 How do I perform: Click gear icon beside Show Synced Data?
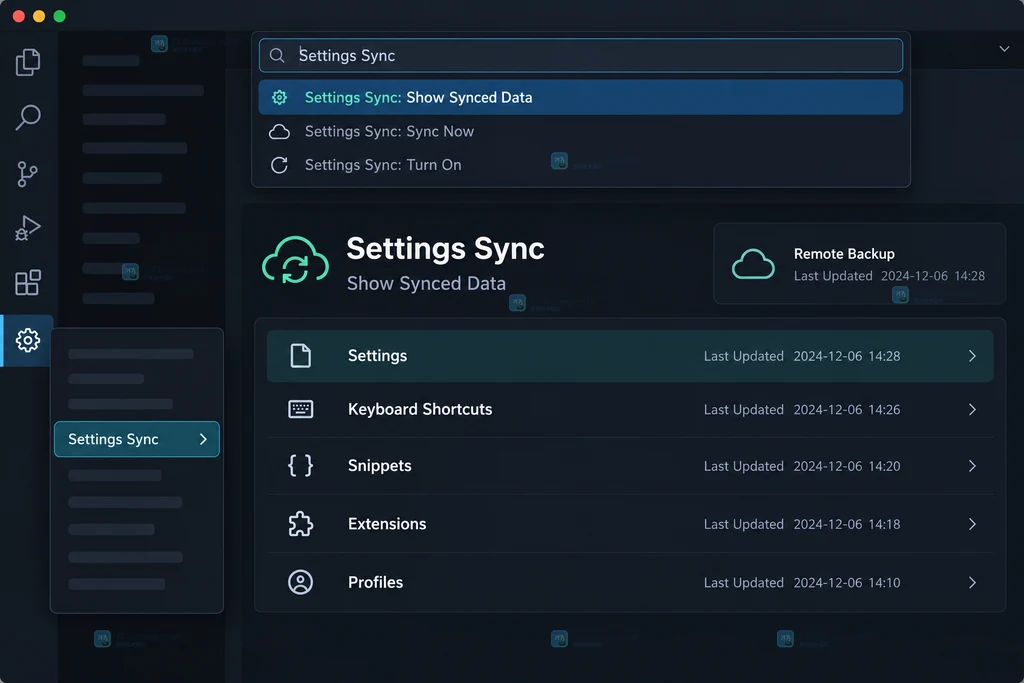click(x=280, y=97)
